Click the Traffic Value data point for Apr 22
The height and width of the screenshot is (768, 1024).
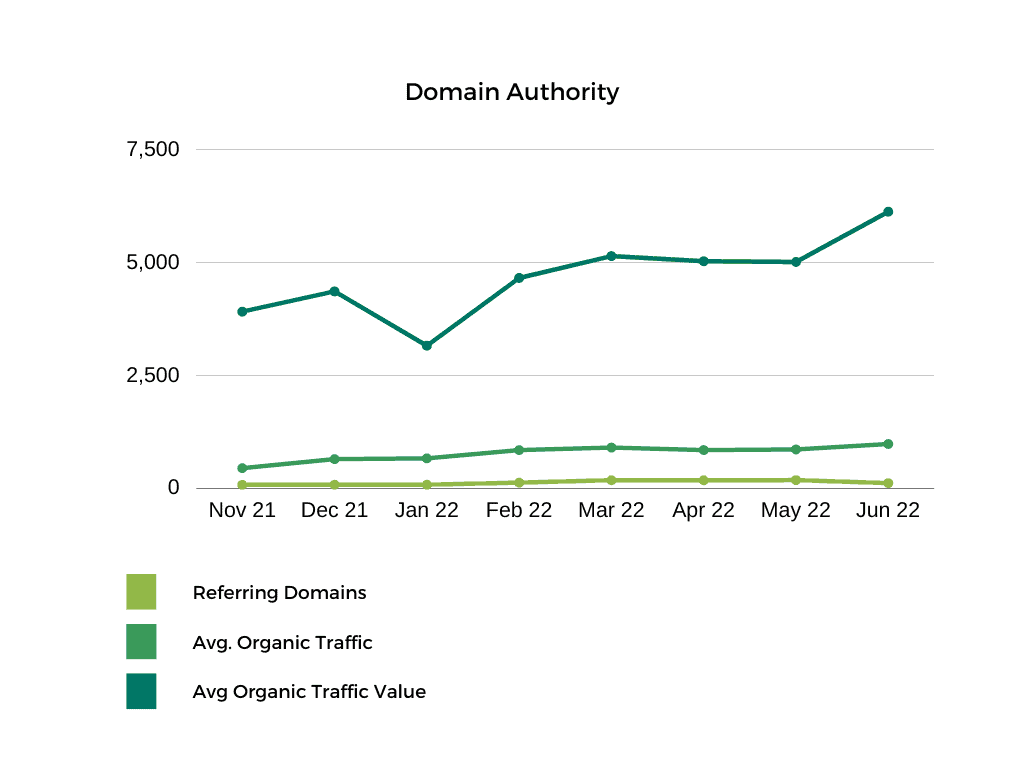tap(703, 261)
